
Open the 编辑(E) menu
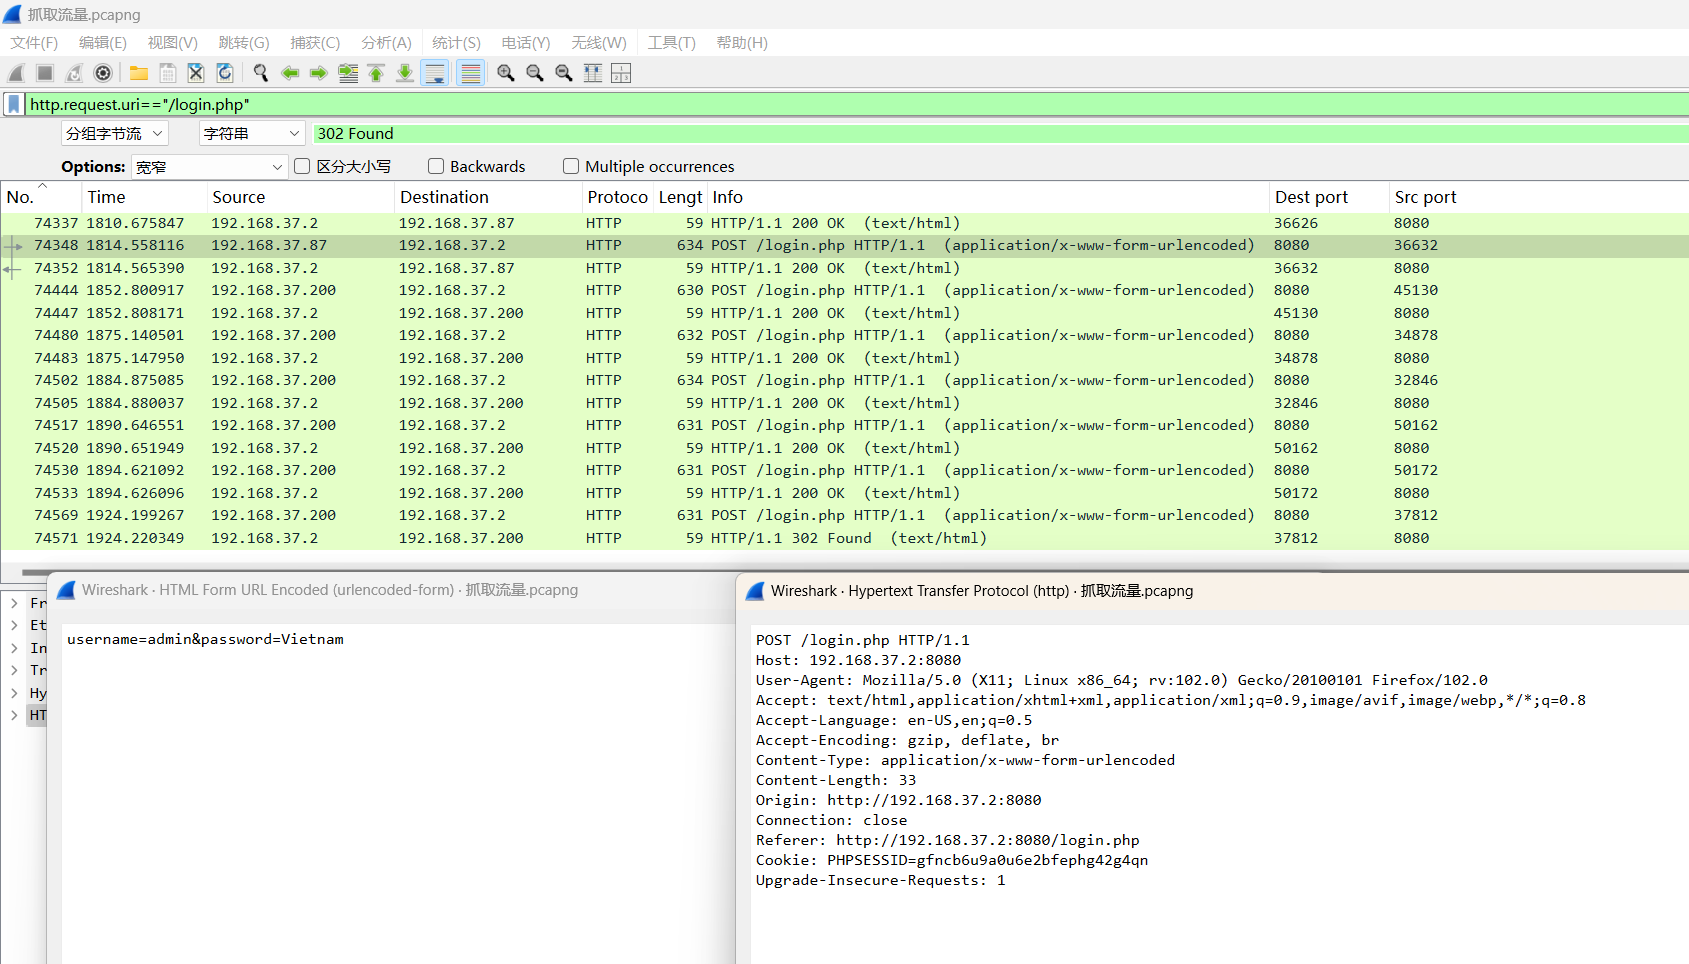[x=103, y=43]
